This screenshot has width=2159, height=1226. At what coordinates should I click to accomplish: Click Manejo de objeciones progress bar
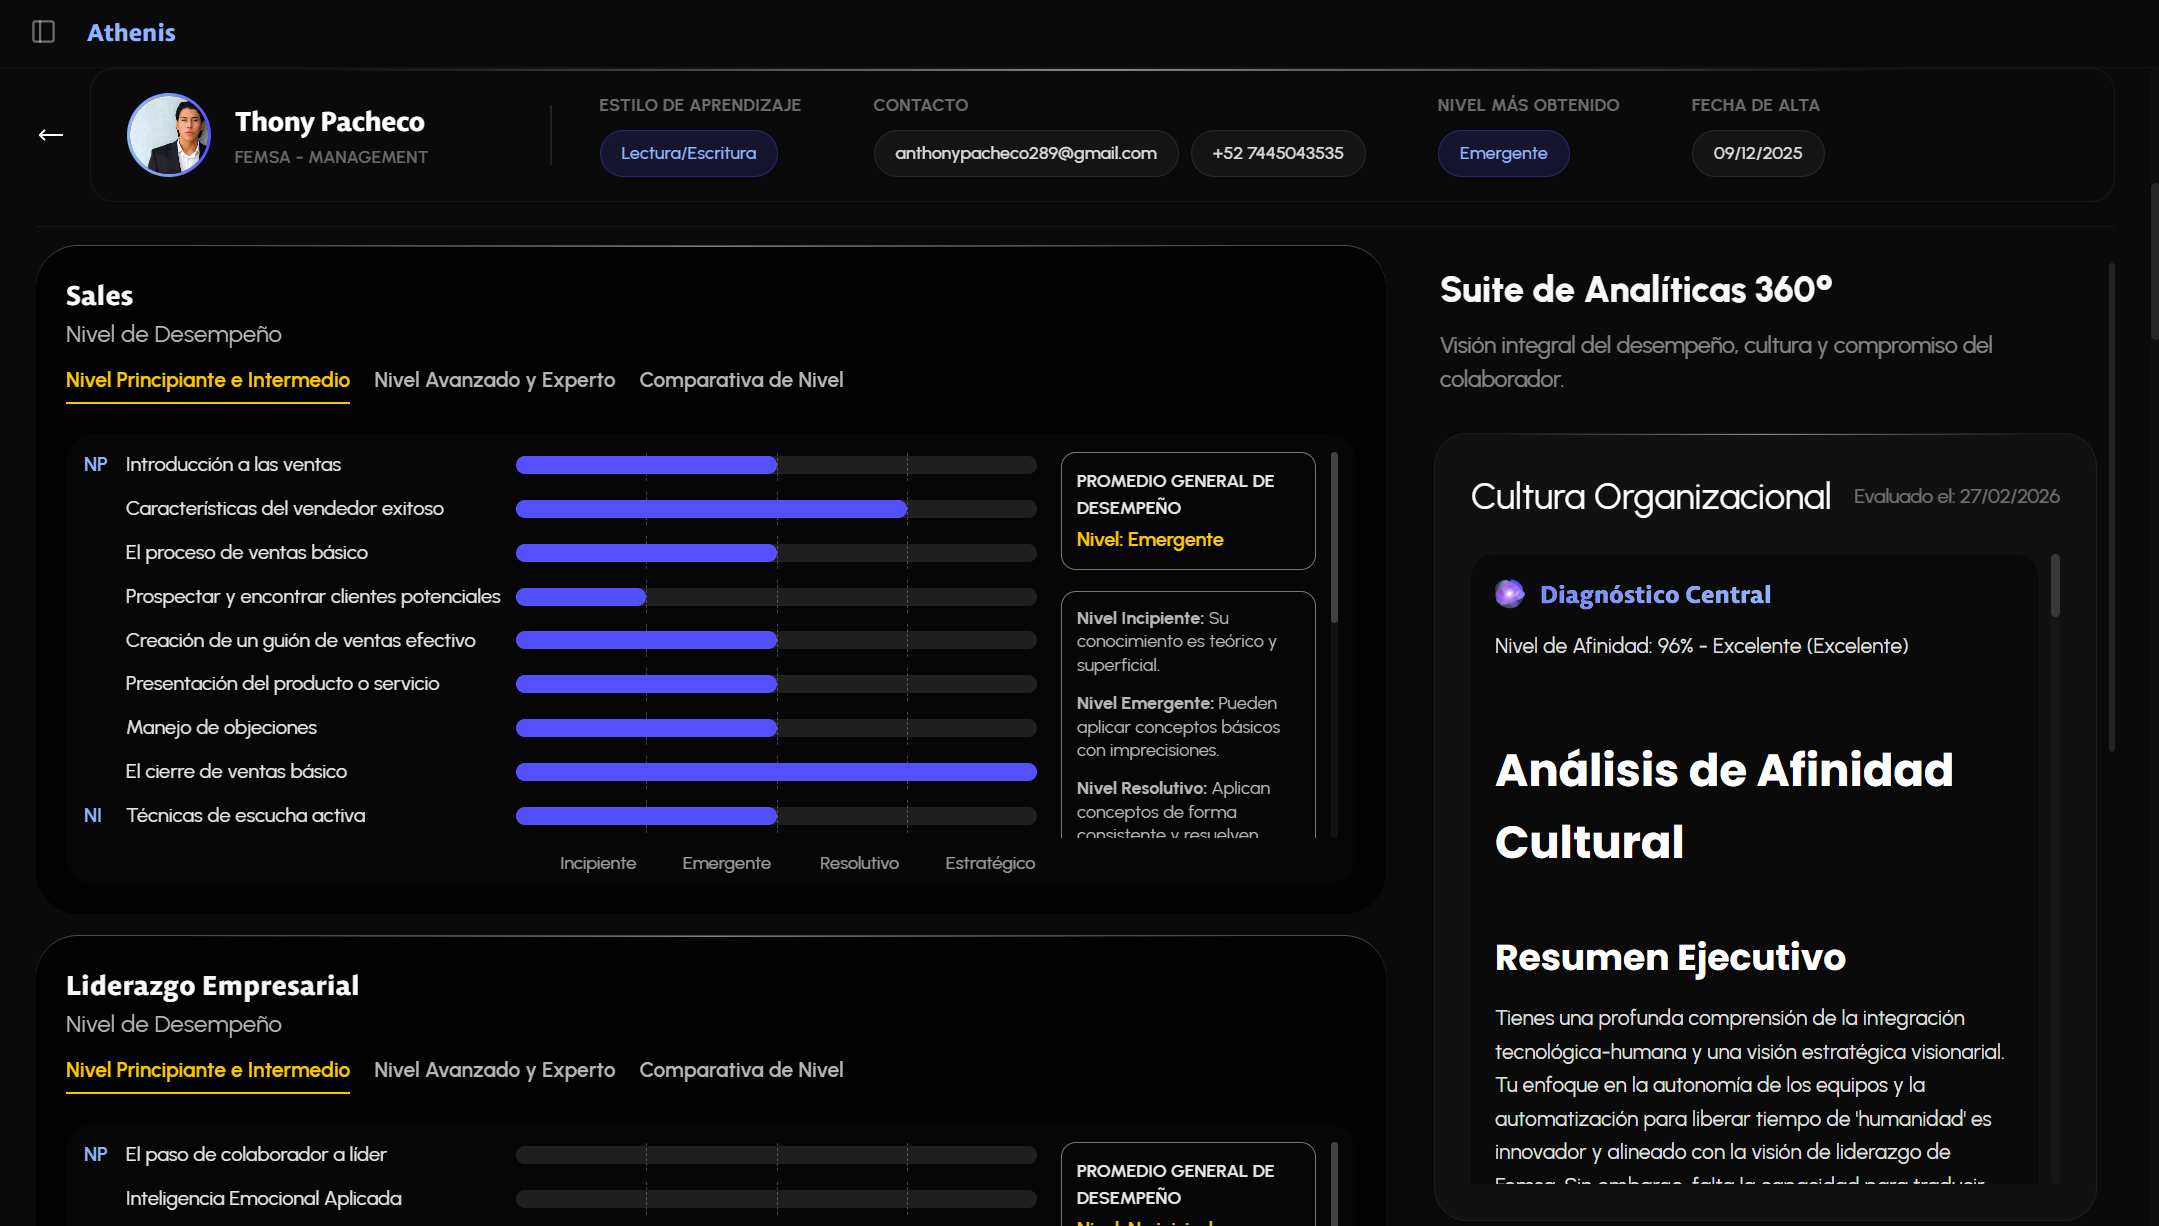click(x=776, y=728)
